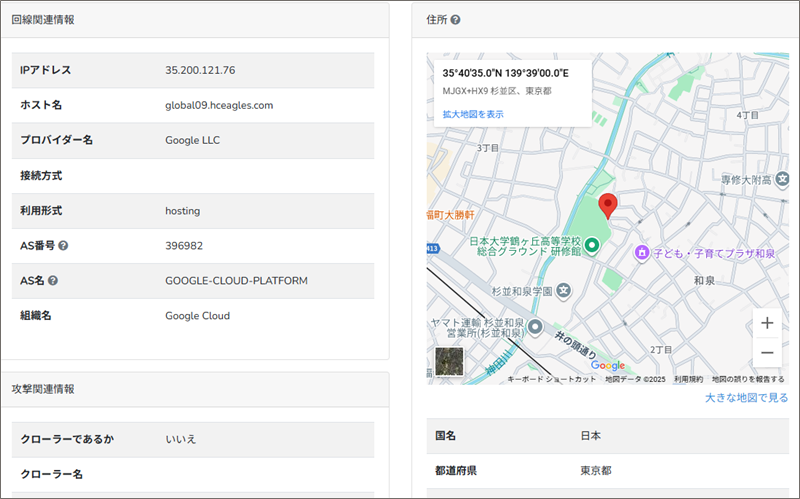Click the 杉並和泉学園 school marker

click(x=563, y=291)
